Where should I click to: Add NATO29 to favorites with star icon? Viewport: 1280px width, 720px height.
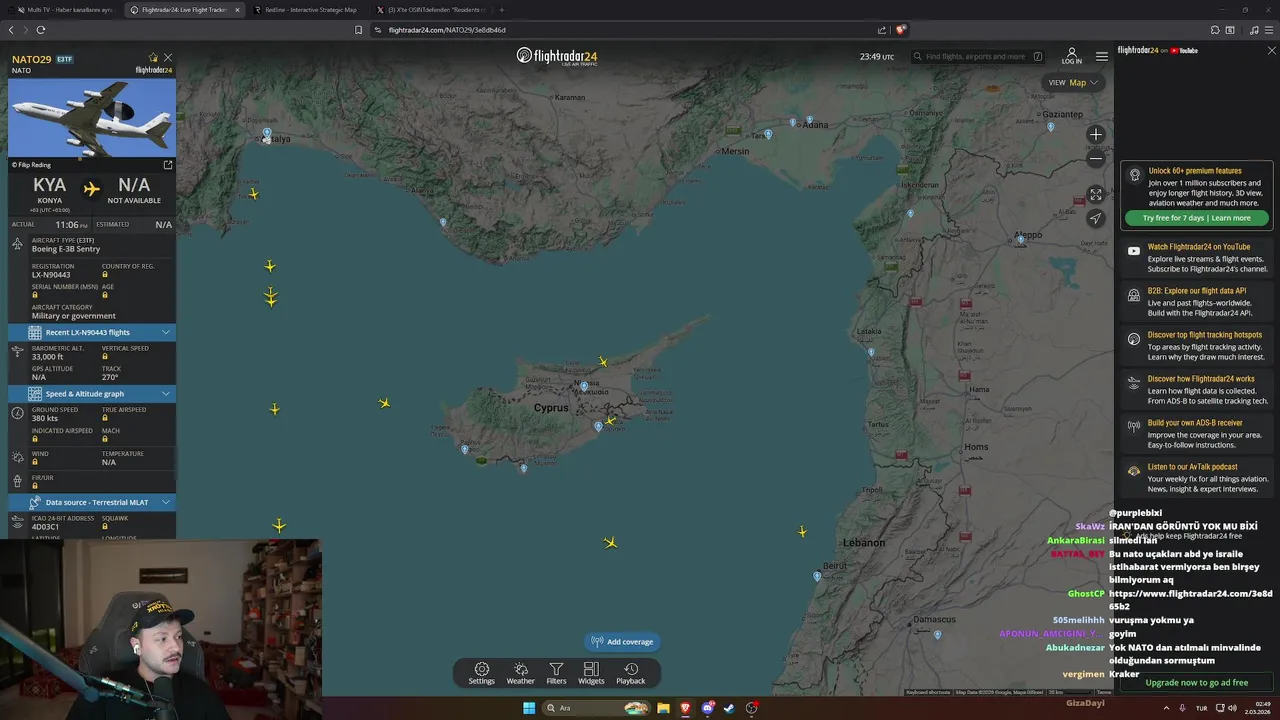point(153,58)
